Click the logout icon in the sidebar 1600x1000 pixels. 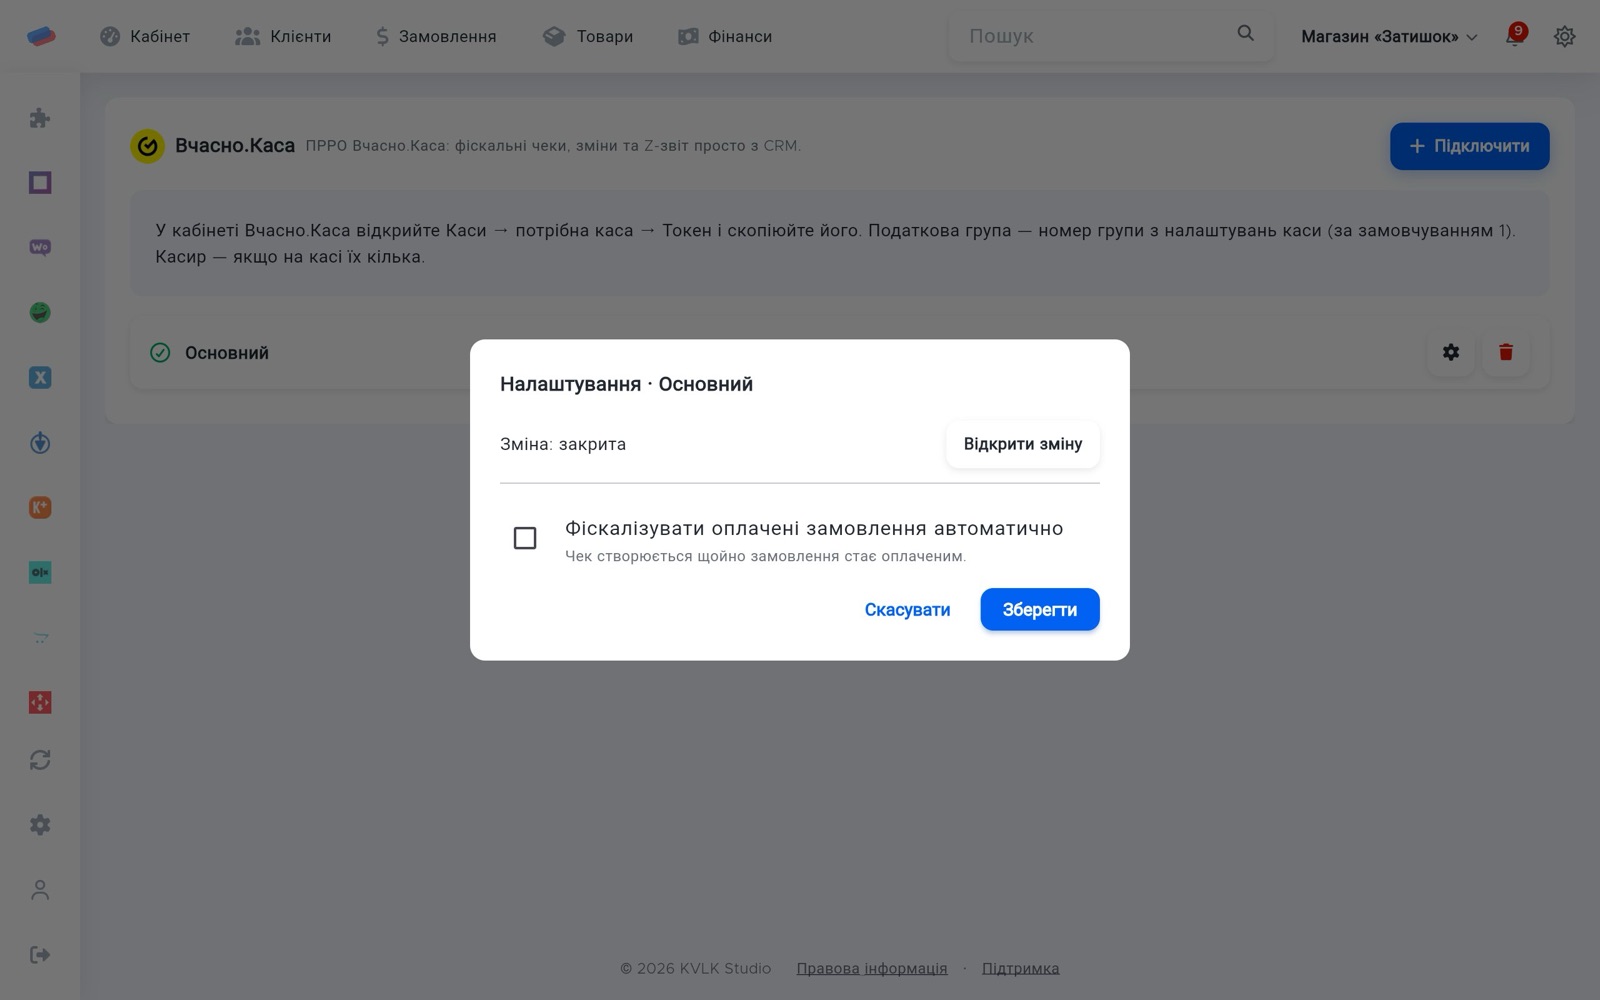40,955
